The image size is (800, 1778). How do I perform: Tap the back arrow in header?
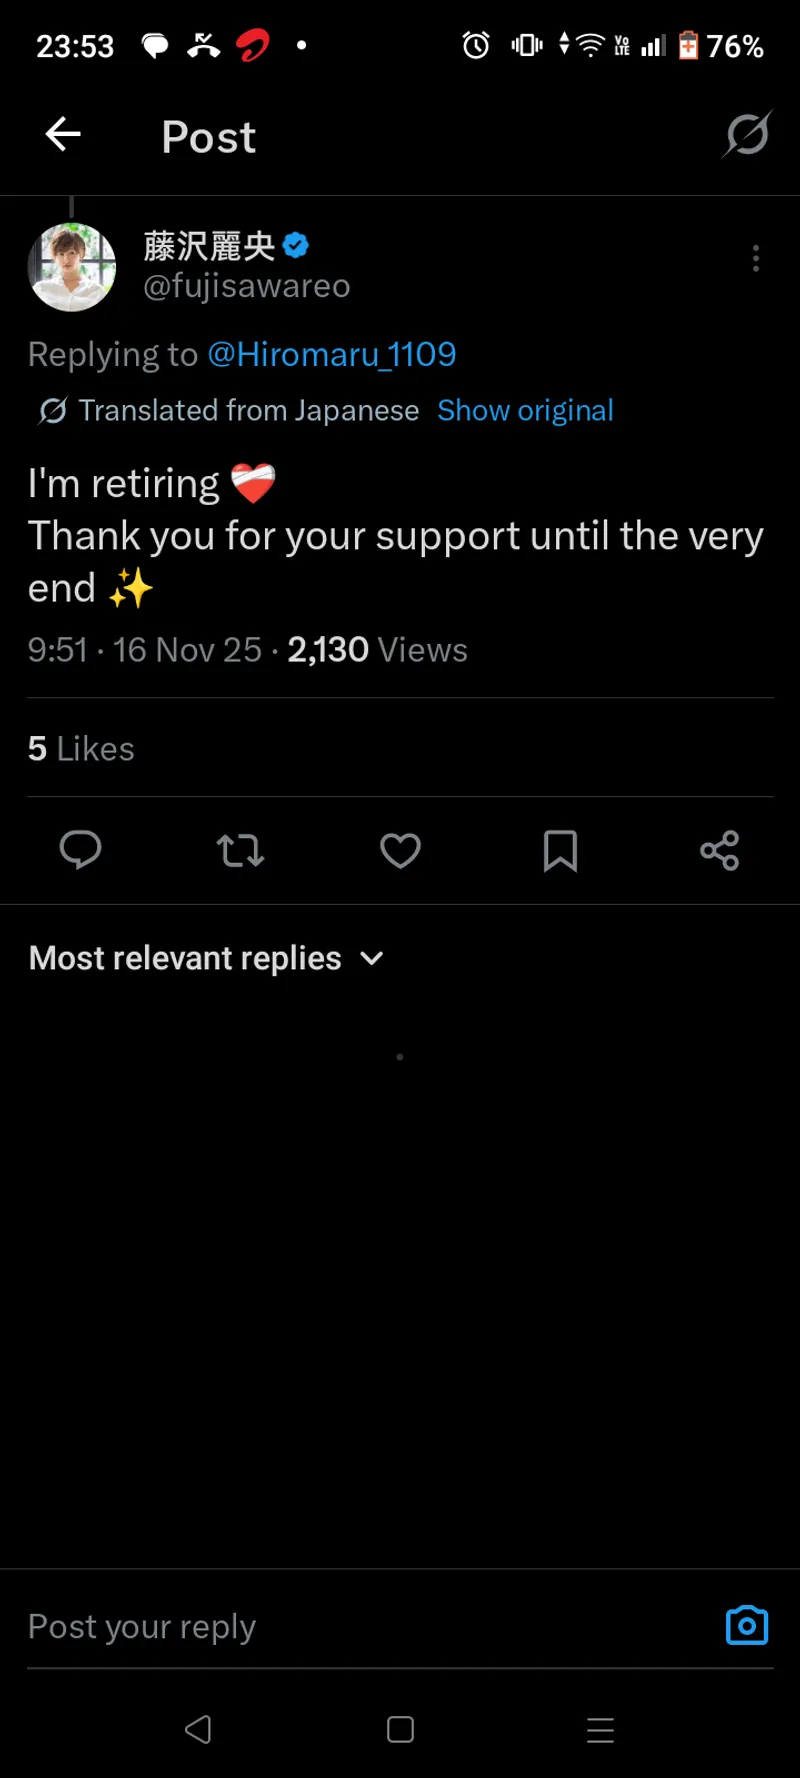click(63, 135)
